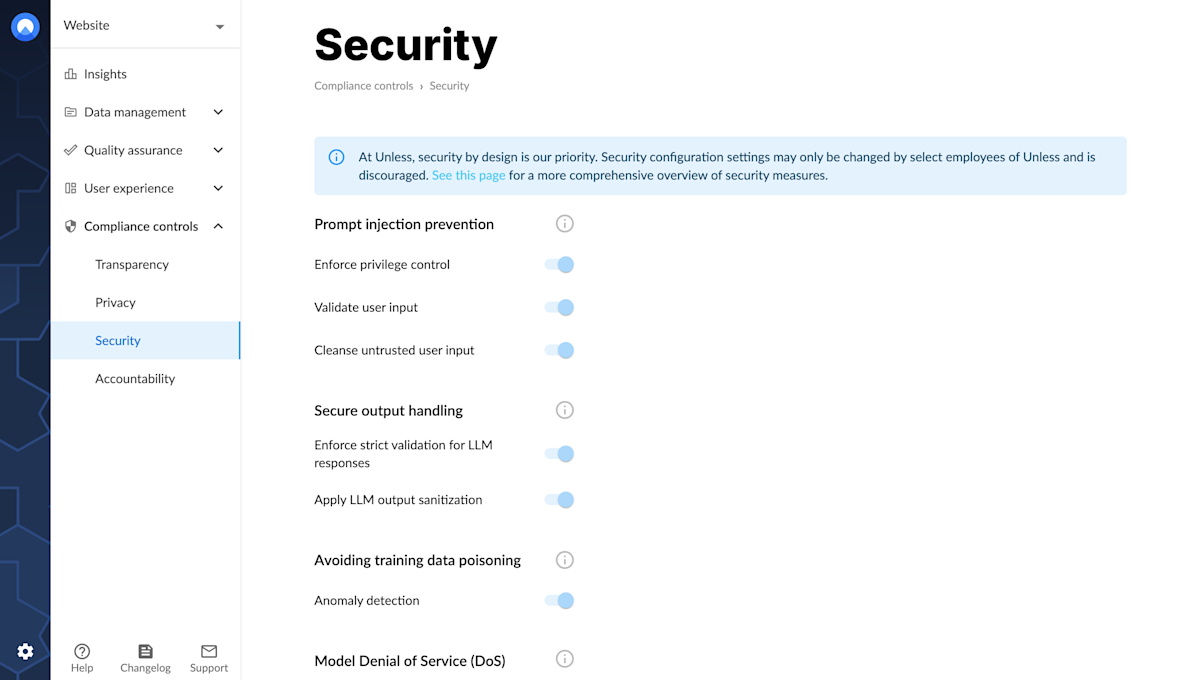Image resolution: width=1200 pixels, height=680 pixels.
Task: Click Compliance controls in the breadcrumb
Action: (x=363, y=85)
